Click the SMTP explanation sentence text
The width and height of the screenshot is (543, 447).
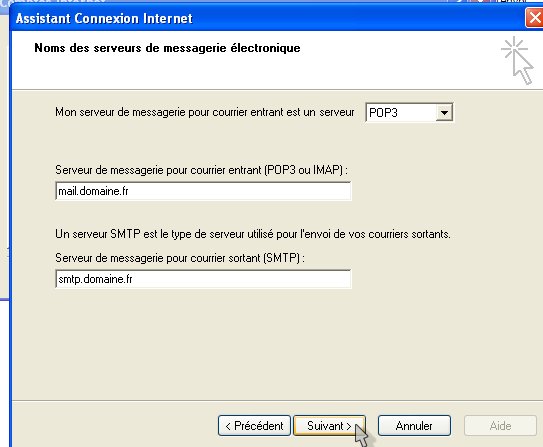pyautogui.click(x=253, y=234)
